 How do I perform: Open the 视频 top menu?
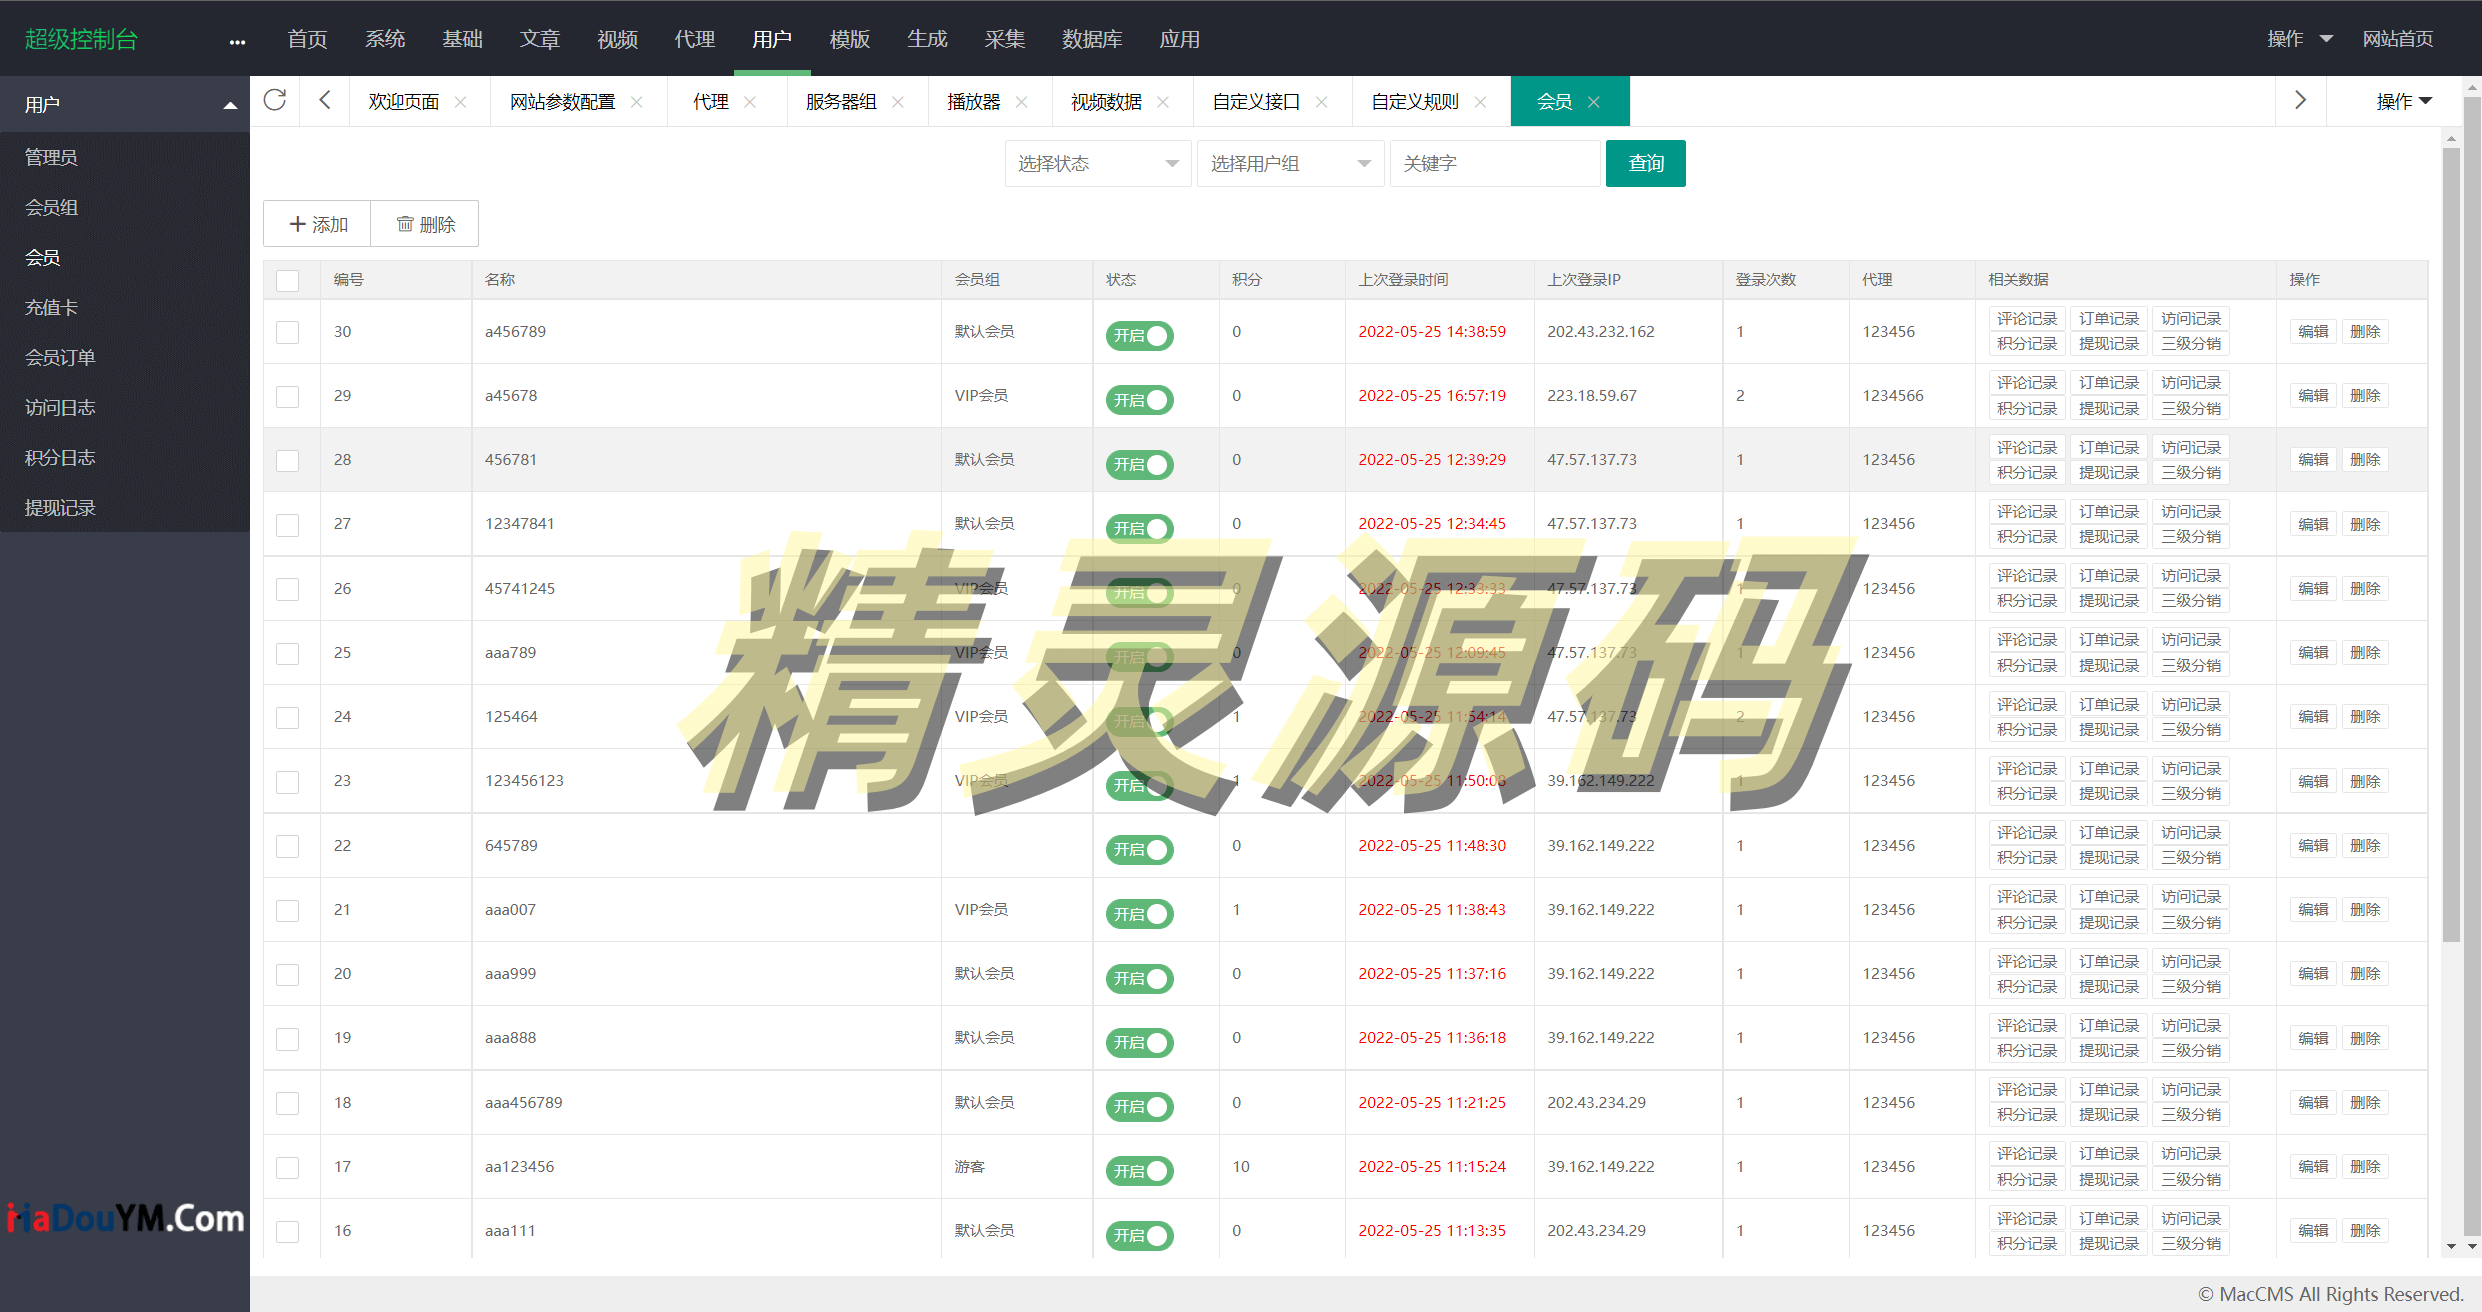(x=617, y=39)
